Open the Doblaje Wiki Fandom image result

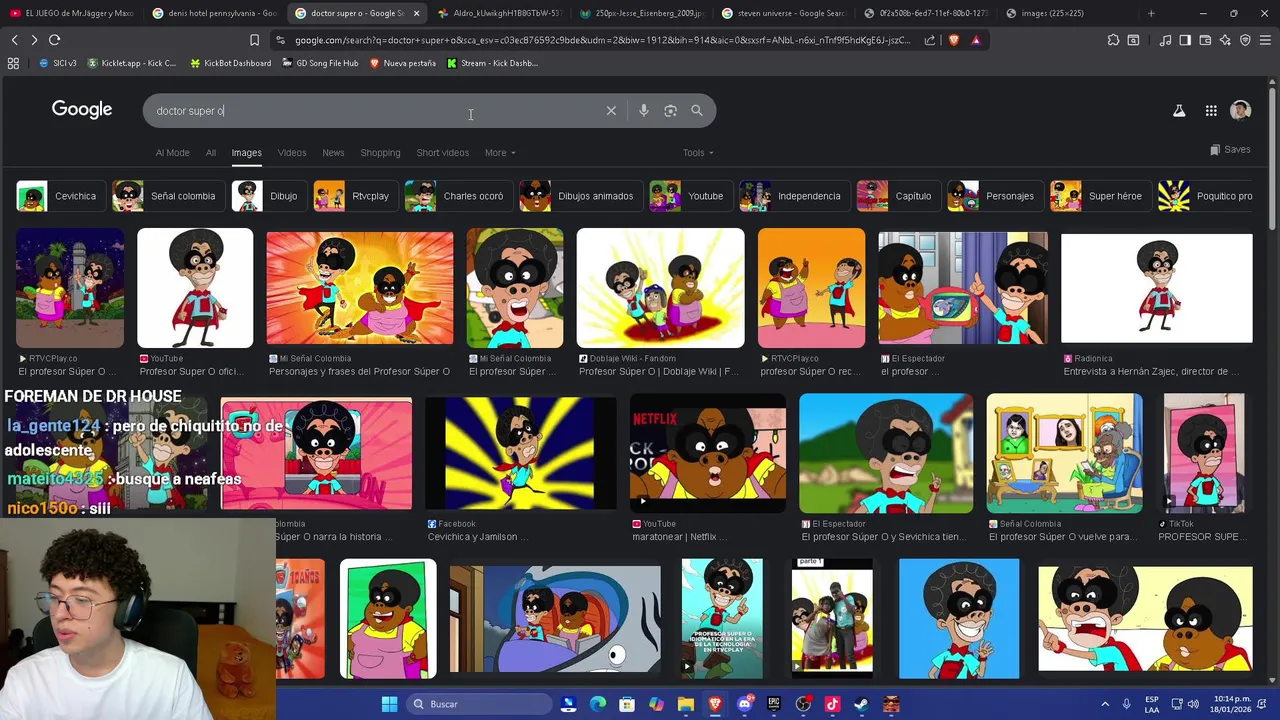660,288
